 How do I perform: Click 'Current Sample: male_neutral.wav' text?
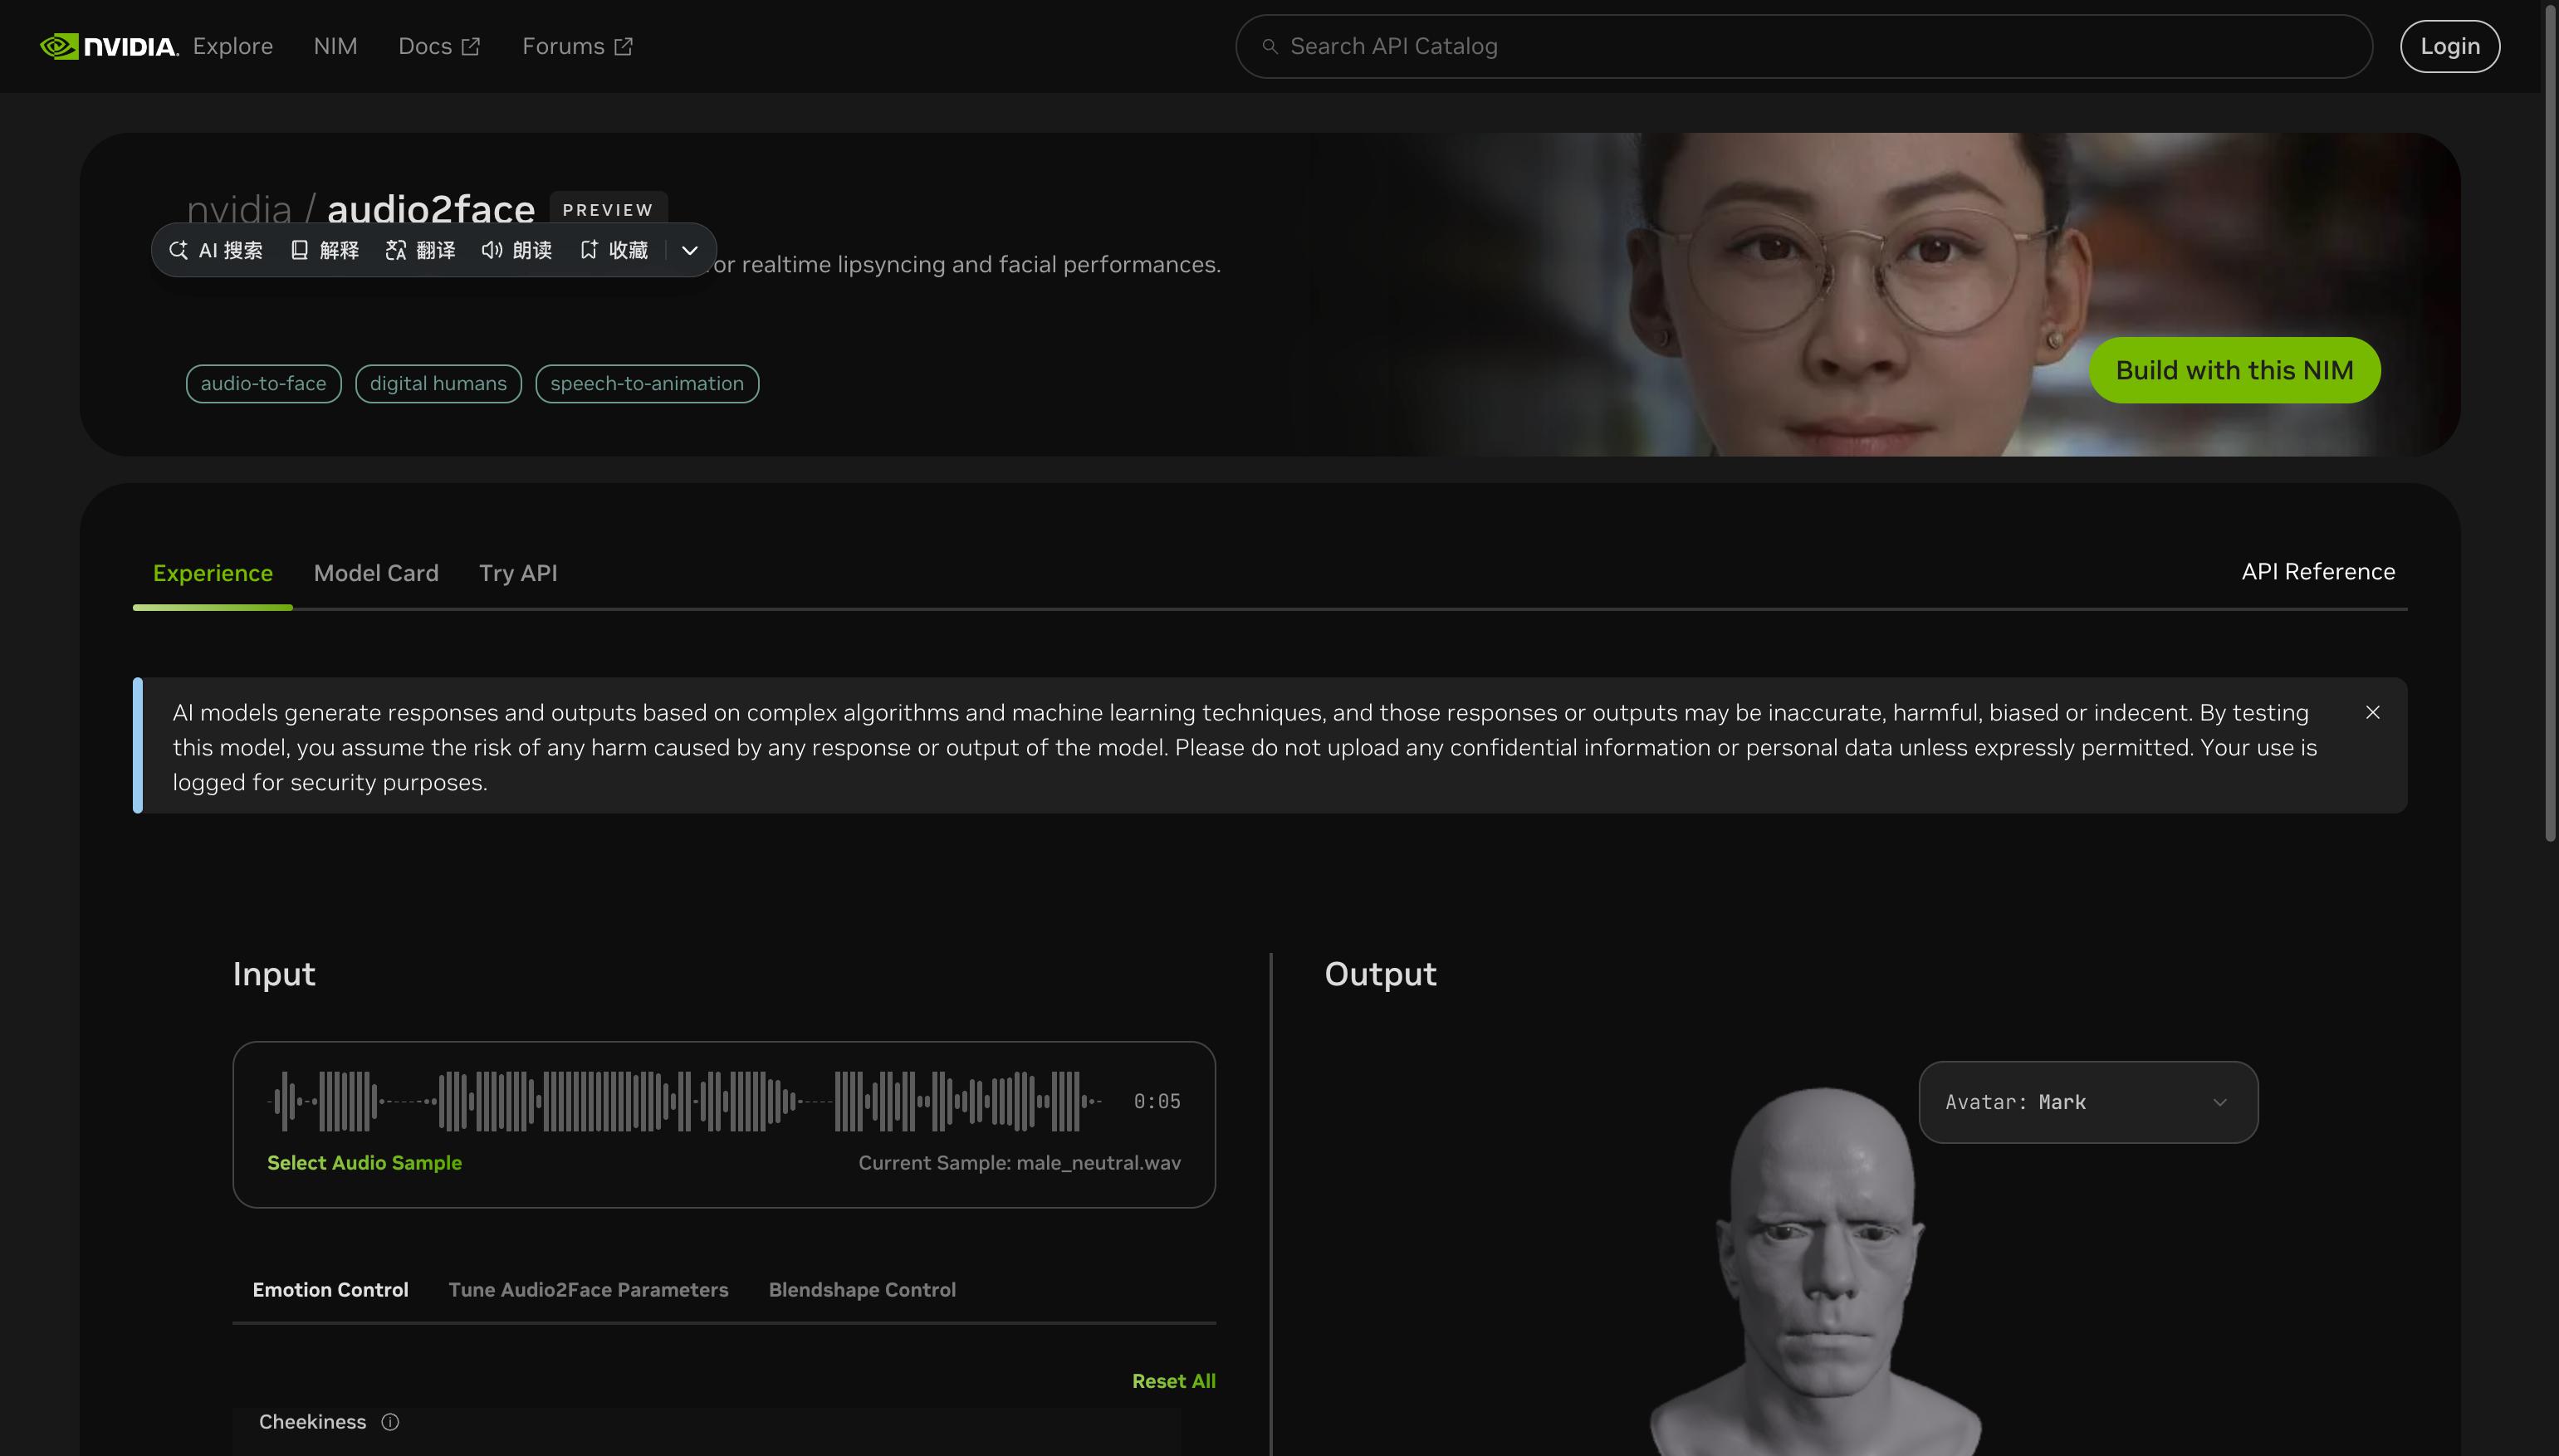coord(1019,1163)
